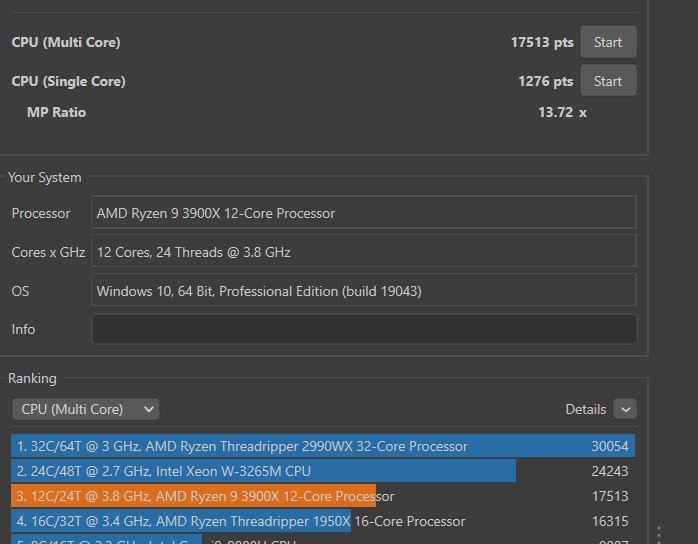Click the Processor field showing Ryzen 9 3900X
The image size is (698, 544).
363,213
